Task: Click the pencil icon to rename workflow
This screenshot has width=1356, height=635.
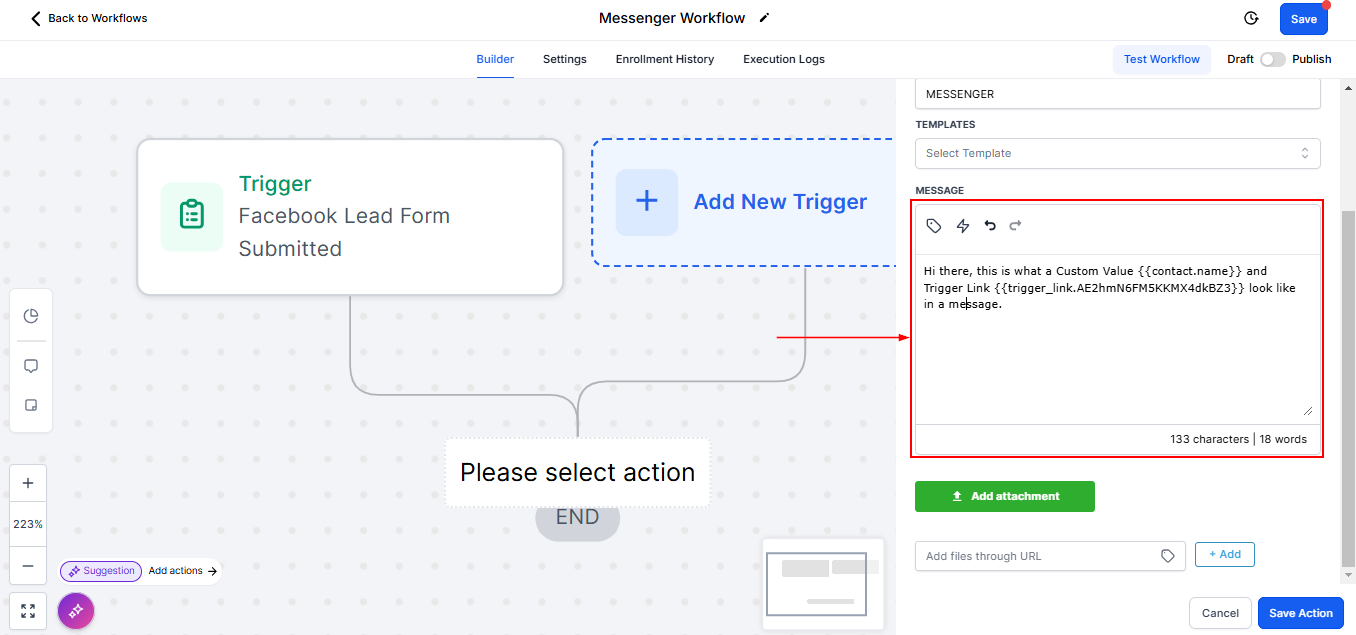Action: click(x=765, y=18)
